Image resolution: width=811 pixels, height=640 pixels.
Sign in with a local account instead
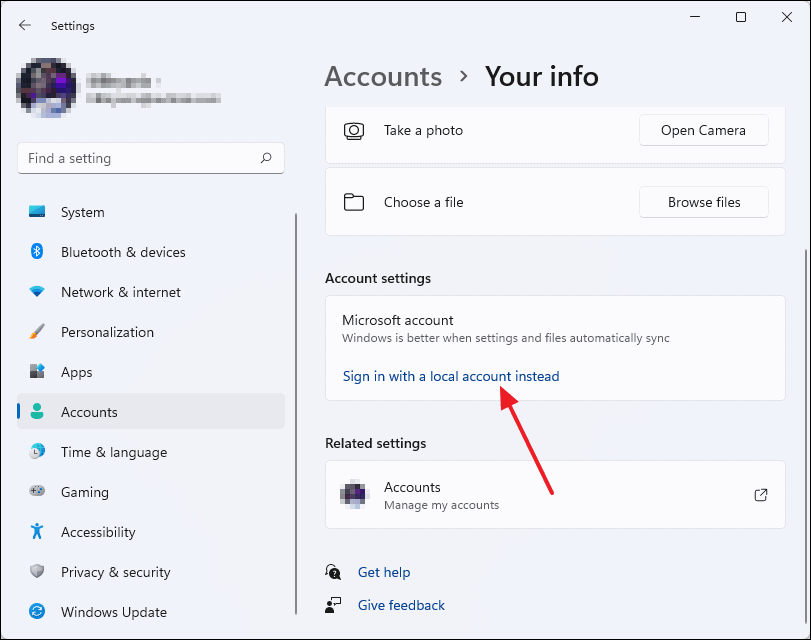tap(451, 376)
